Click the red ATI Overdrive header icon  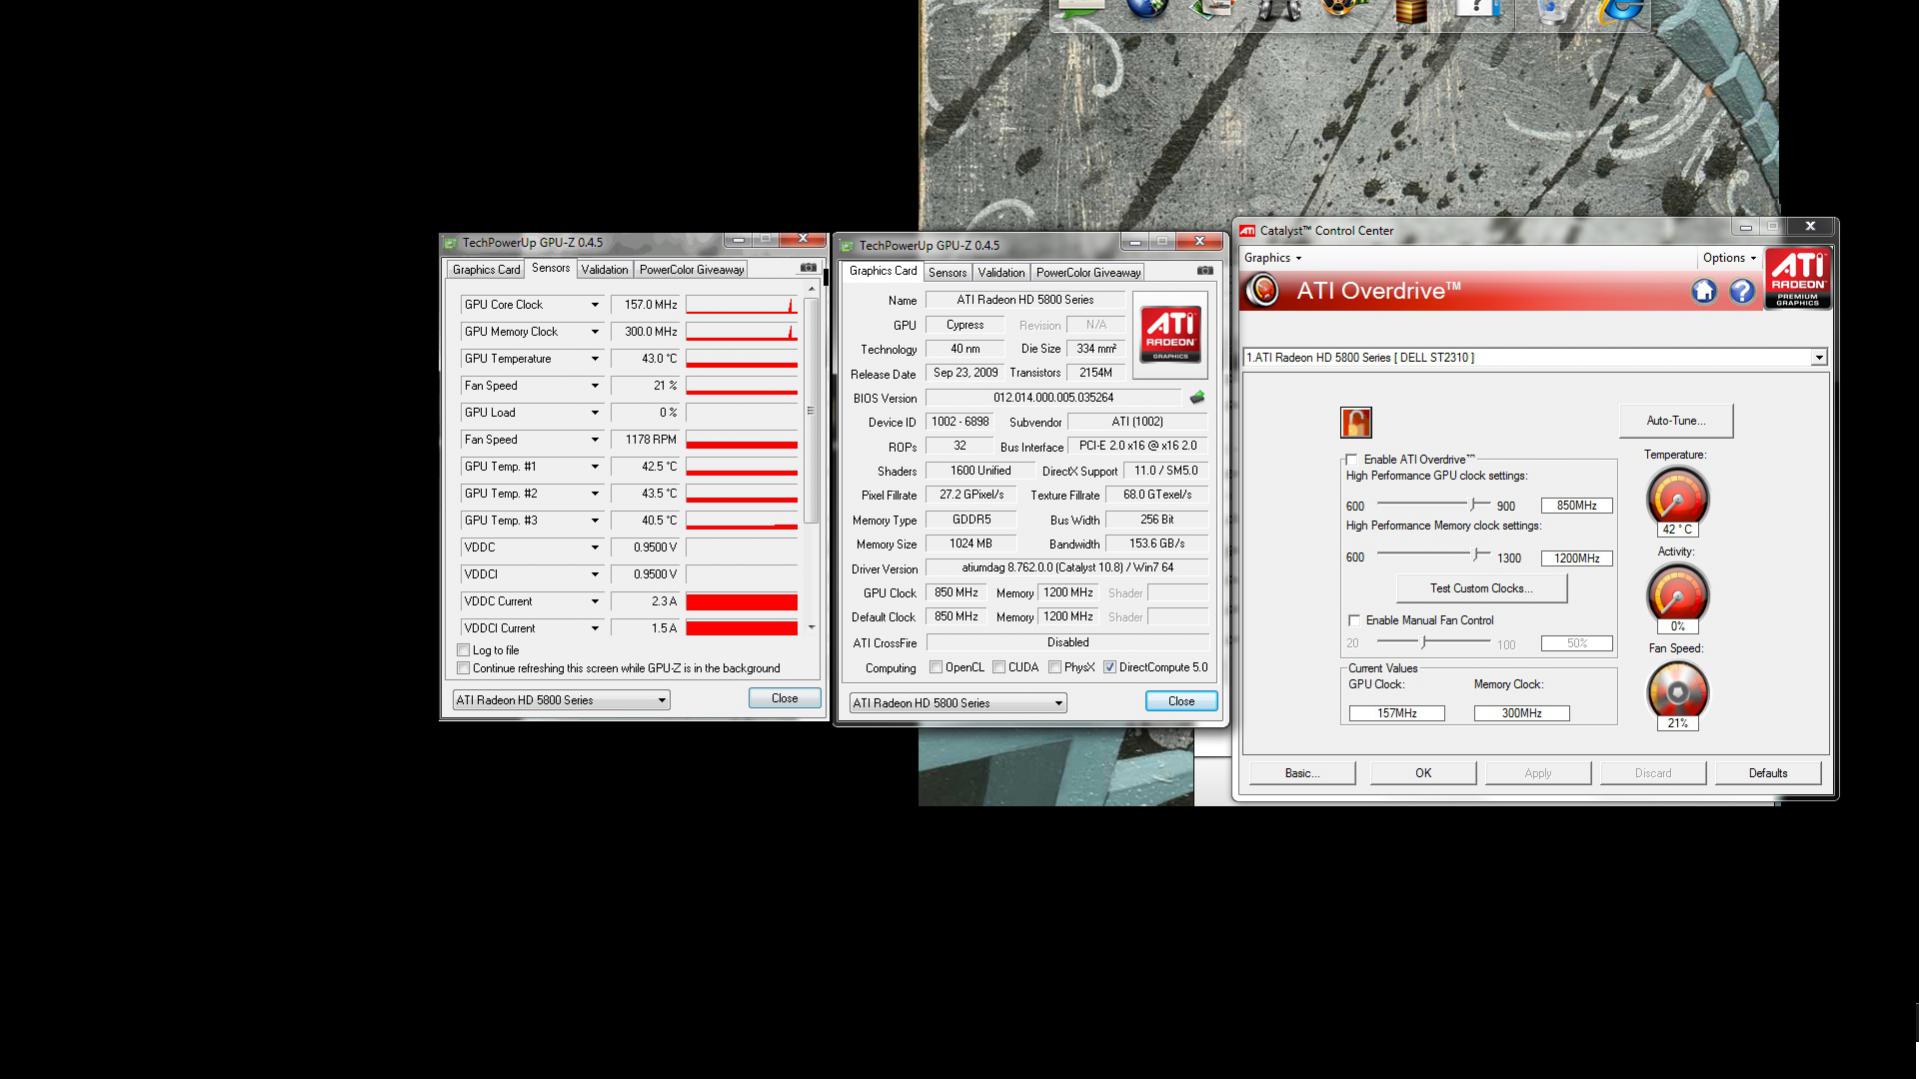pos(1264,290)
